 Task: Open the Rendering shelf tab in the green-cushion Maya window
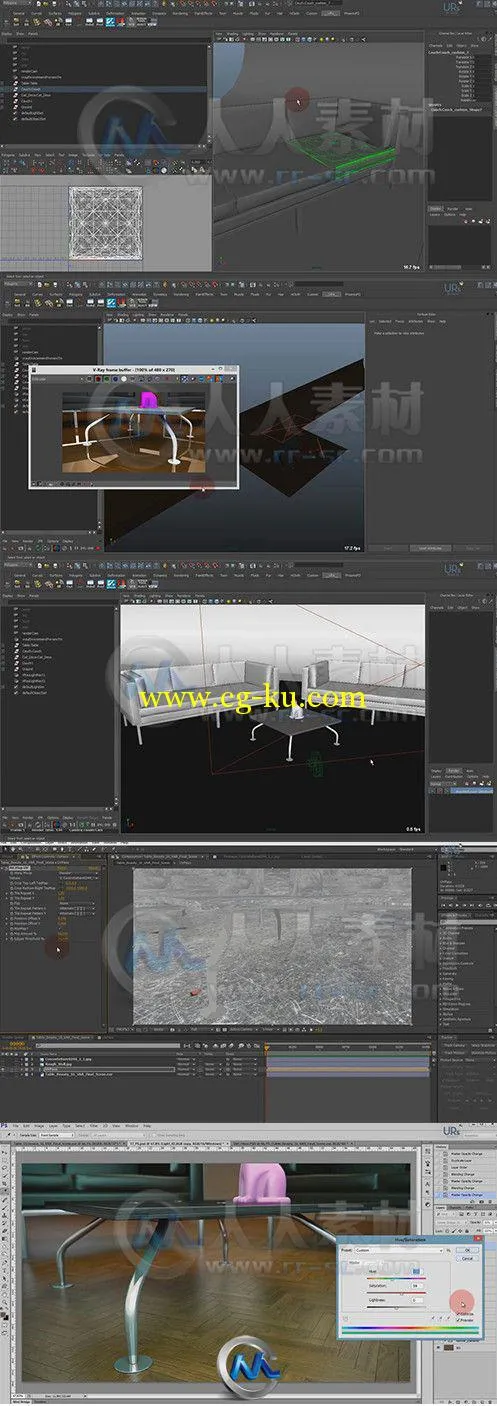pyautogui.click(x=180, y=14)
